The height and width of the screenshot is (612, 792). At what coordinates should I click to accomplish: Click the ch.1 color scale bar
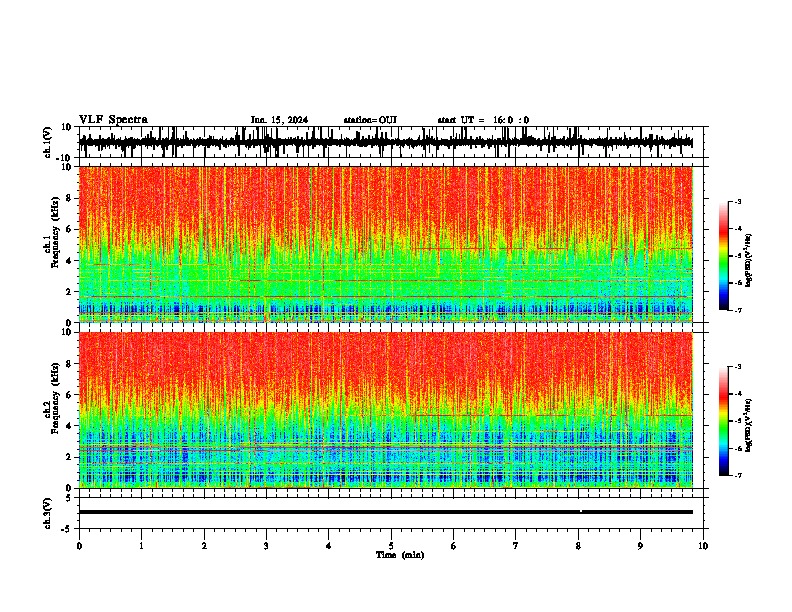pyautogui.click(x=724, y=256)
